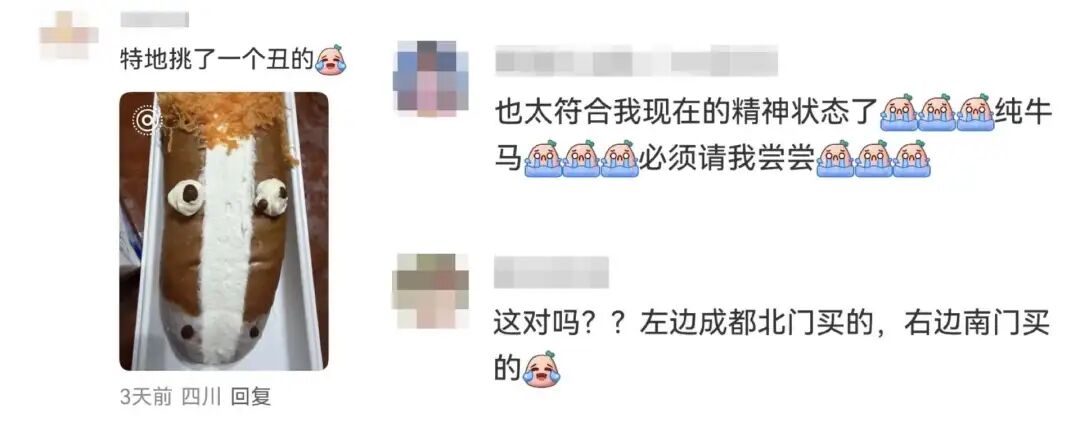Open the horse-shaped bread photo
The image size is (1080, 431).
pos(224,231)
